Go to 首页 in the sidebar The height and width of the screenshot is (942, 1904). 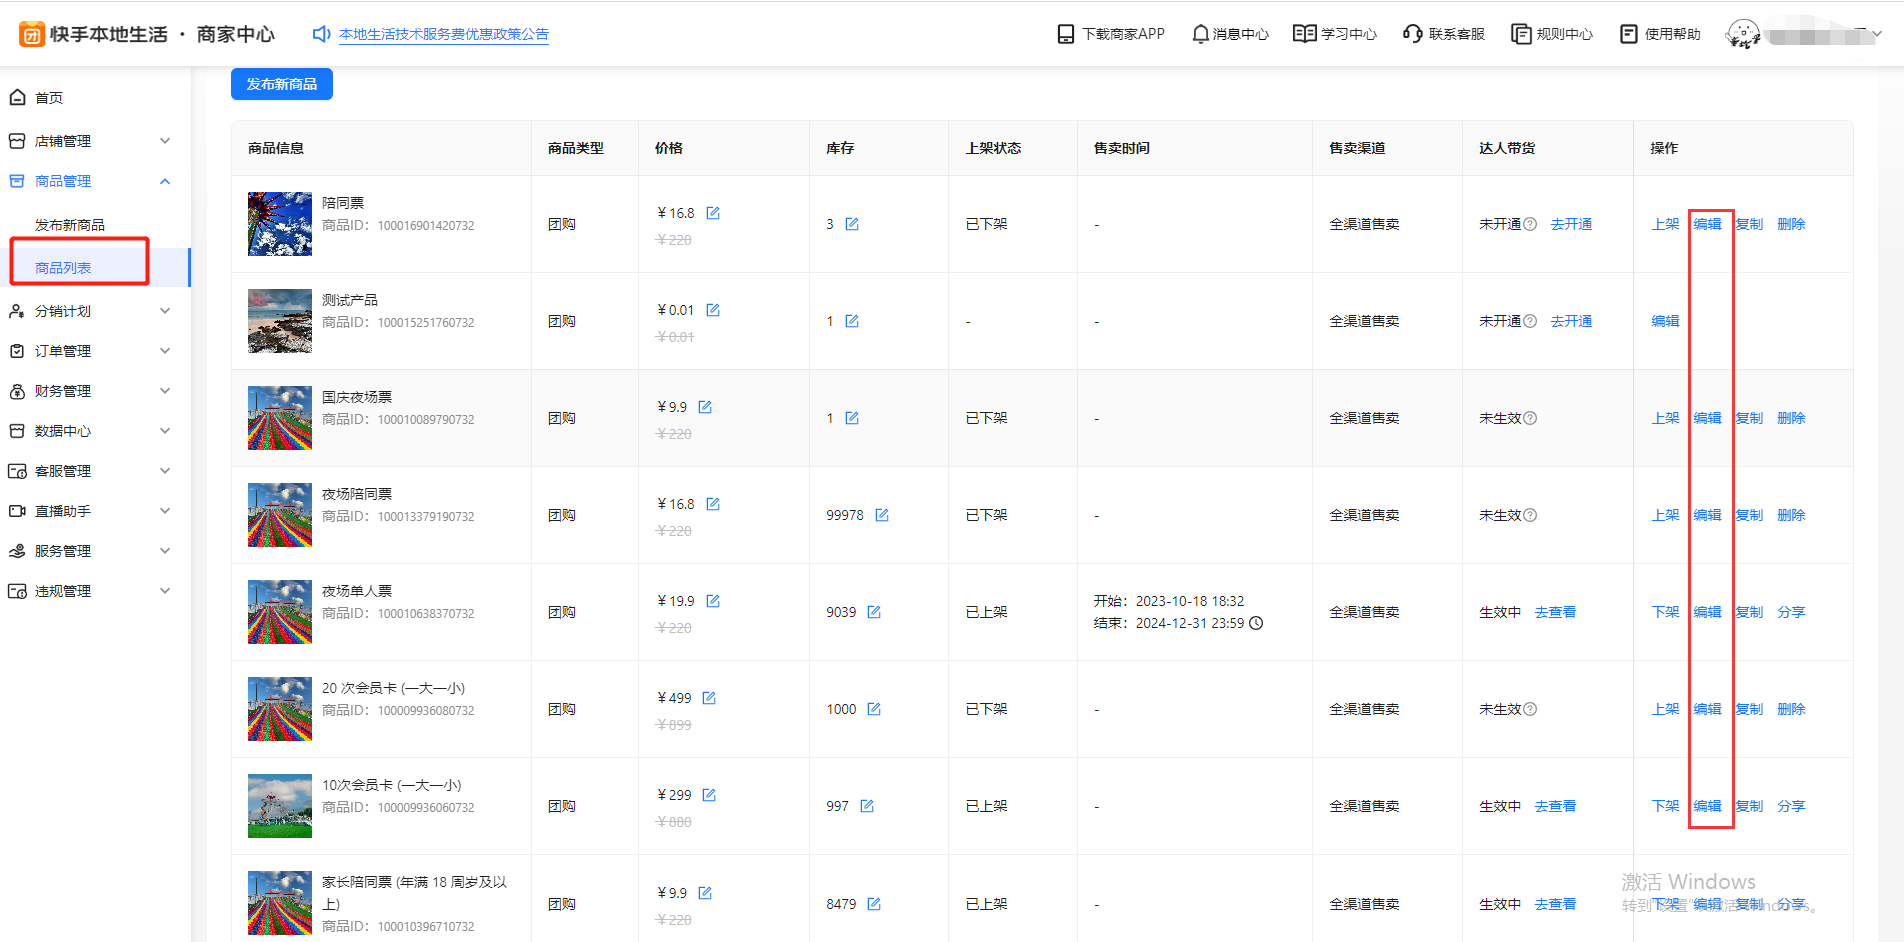(x=49, y=98)
